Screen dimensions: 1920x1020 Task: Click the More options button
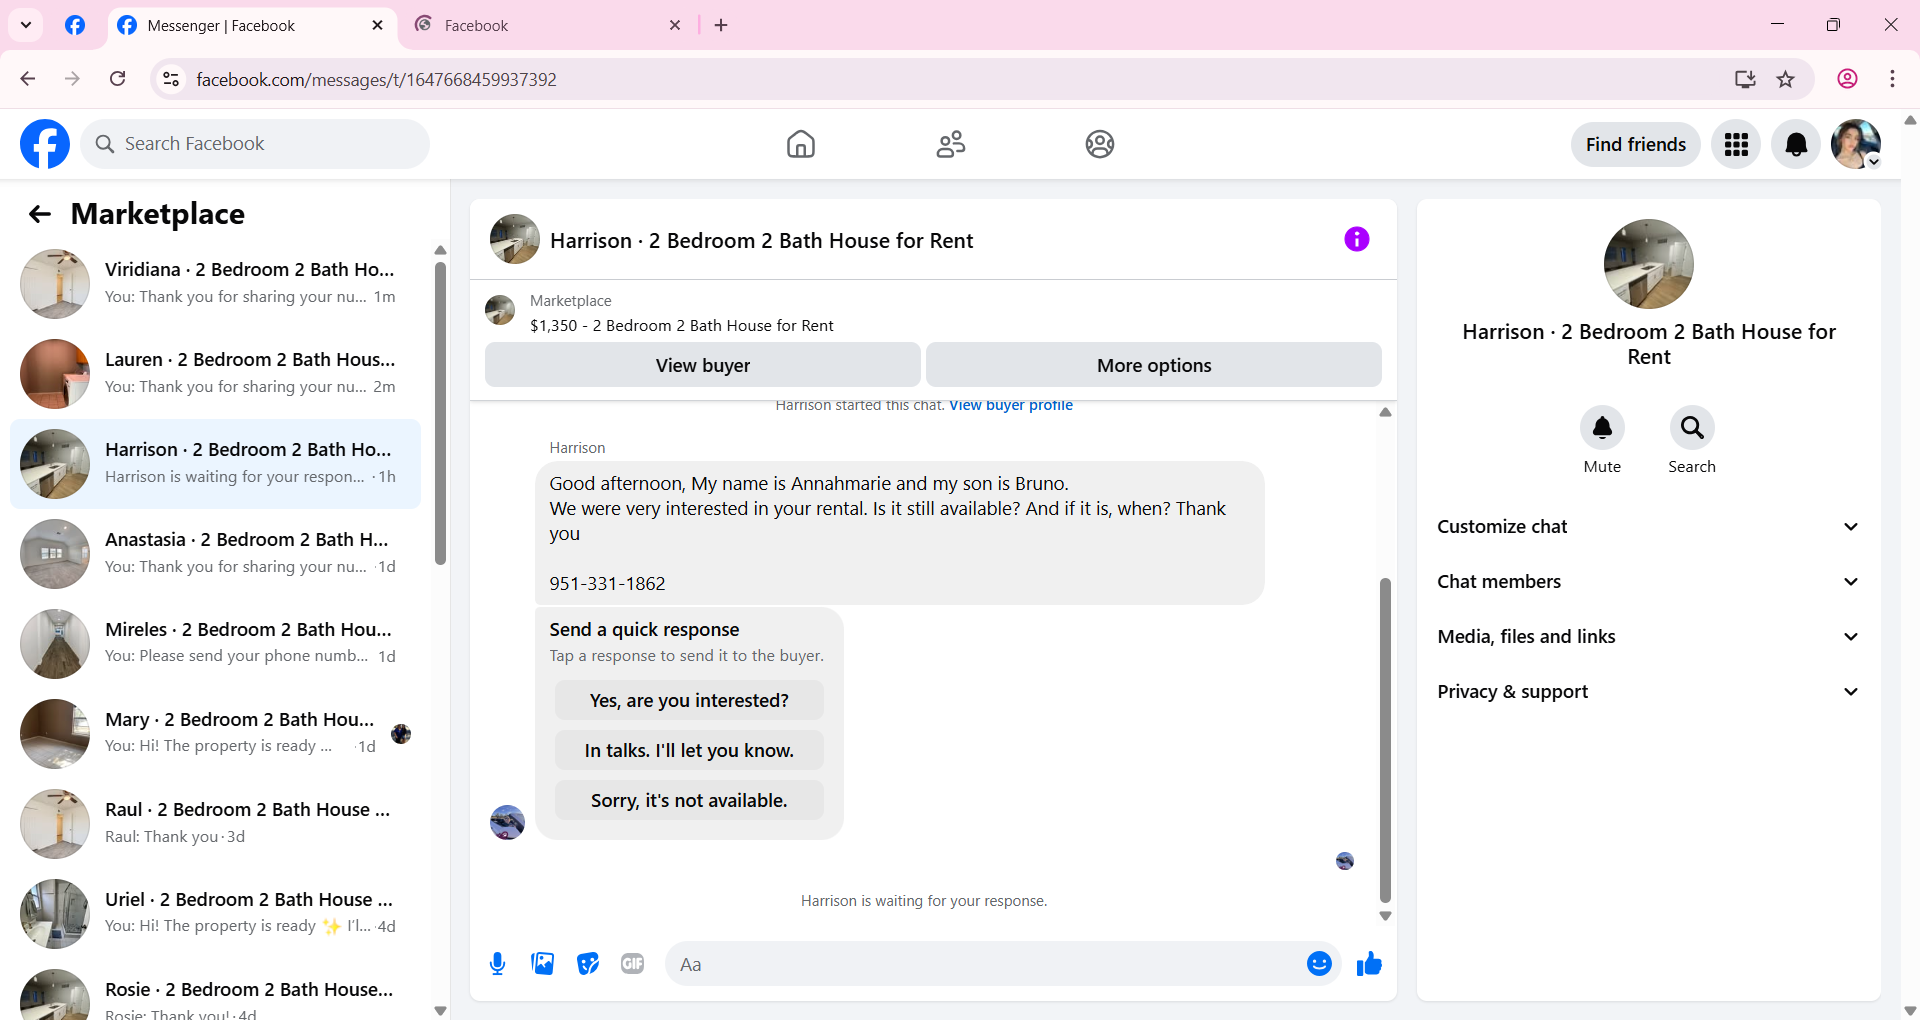1154,365
